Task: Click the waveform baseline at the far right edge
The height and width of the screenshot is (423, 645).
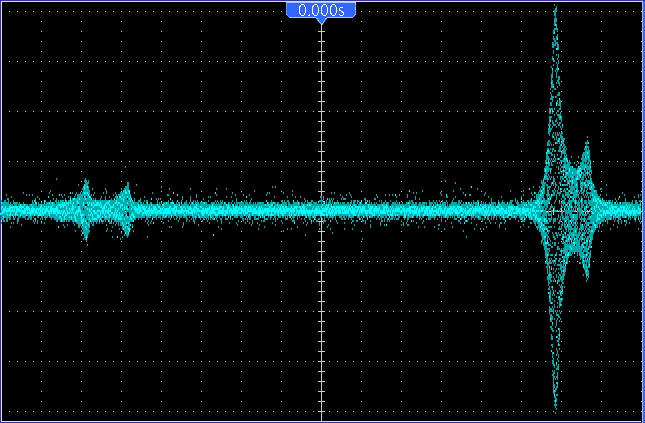Action: (x=639, y=210)
